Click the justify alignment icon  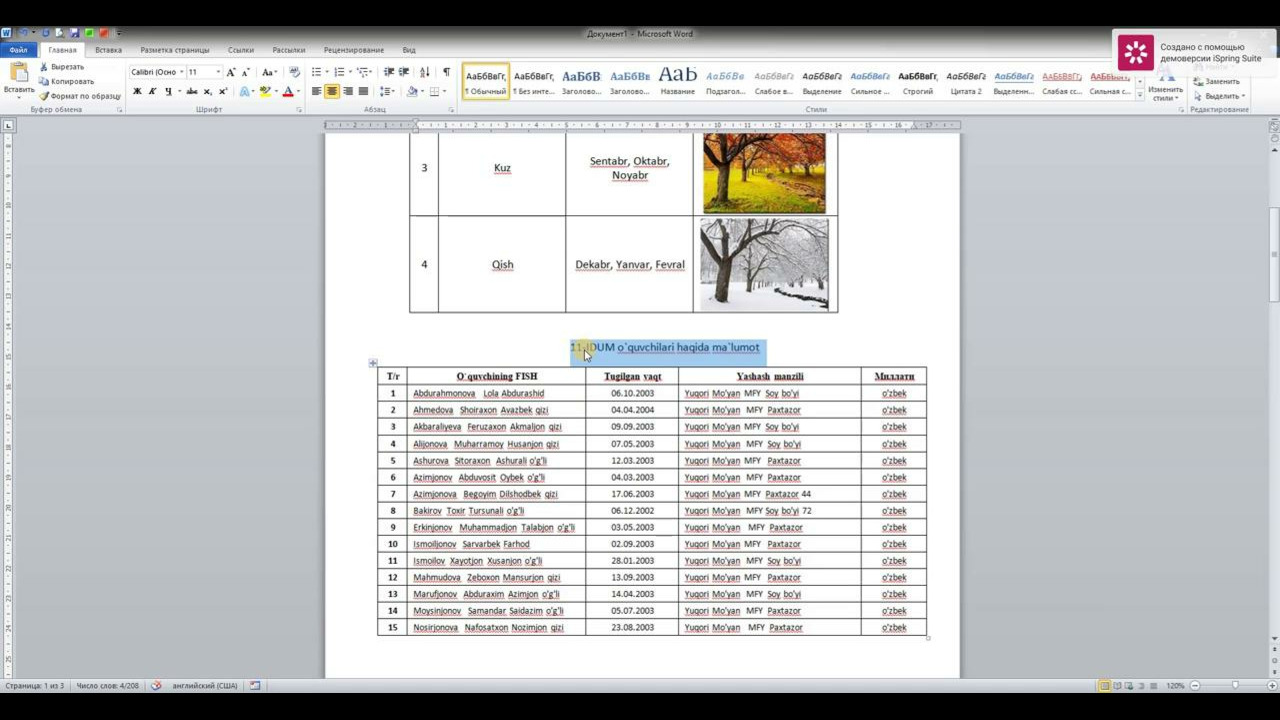(364, 91)
